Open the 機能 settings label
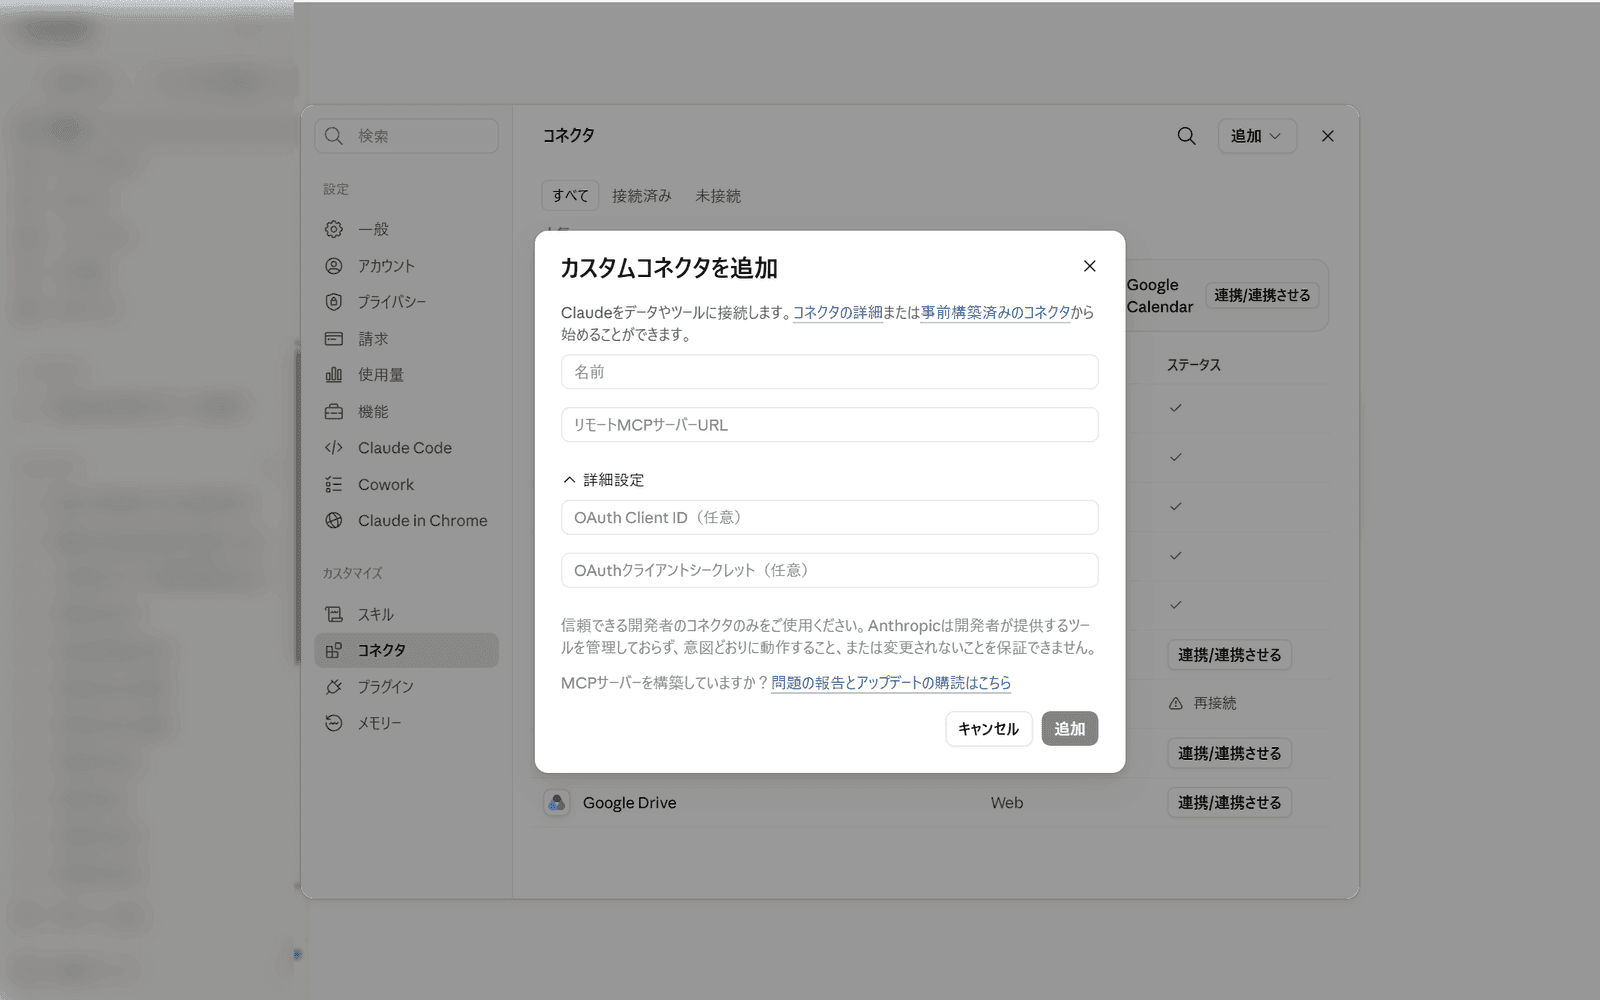 click(373, 412)
